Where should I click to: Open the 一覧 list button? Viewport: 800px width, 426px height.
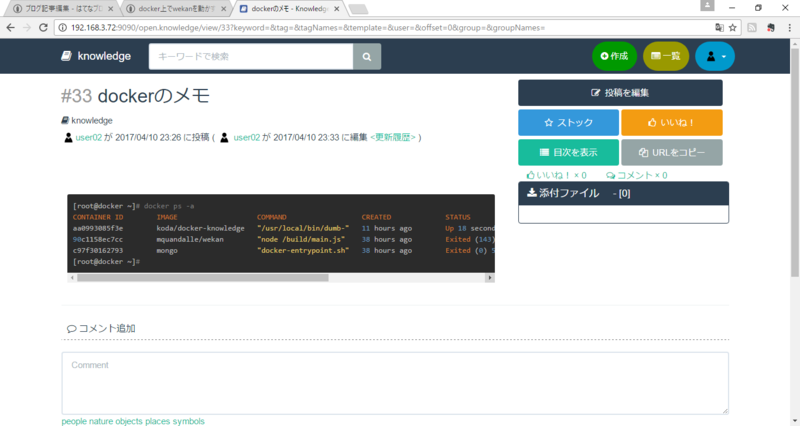coord(666,56)
